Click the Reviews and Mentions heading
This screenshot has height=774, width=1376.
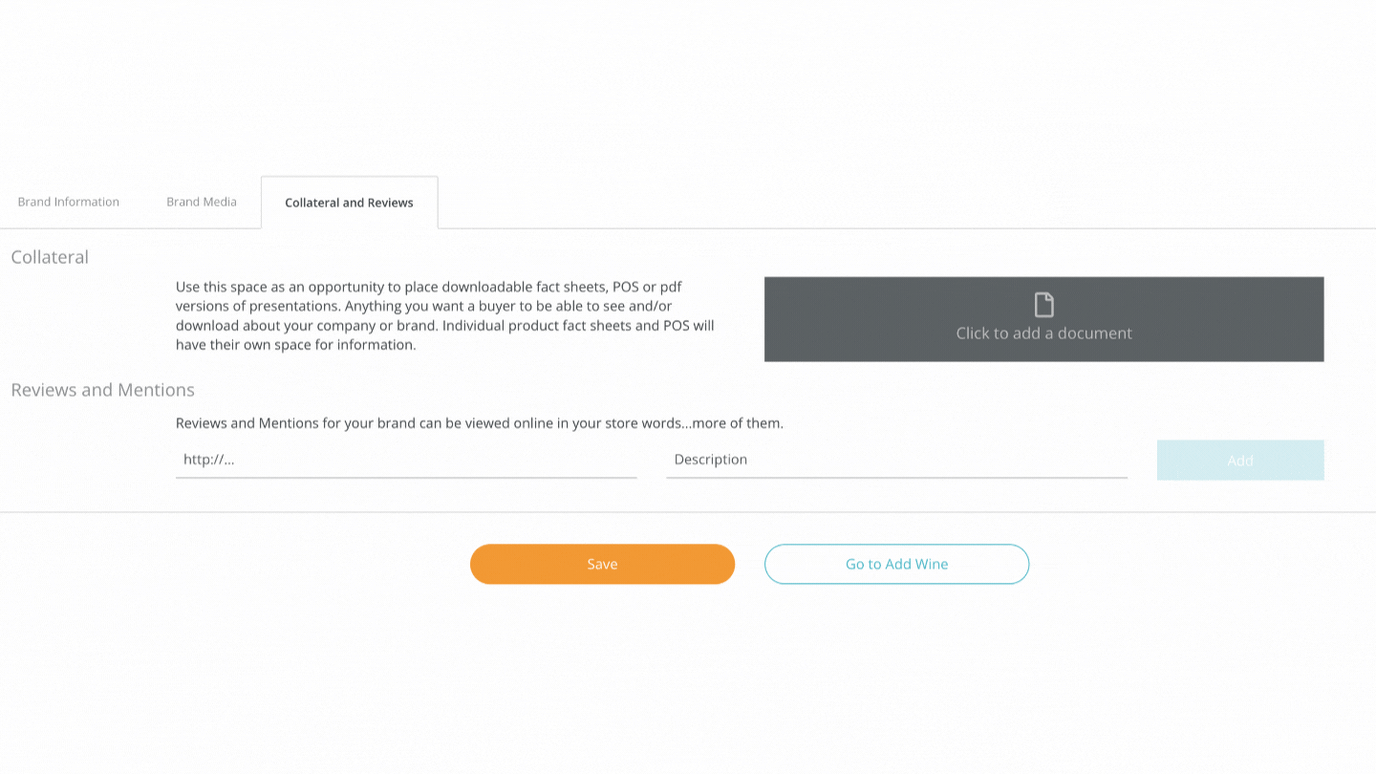102,389
